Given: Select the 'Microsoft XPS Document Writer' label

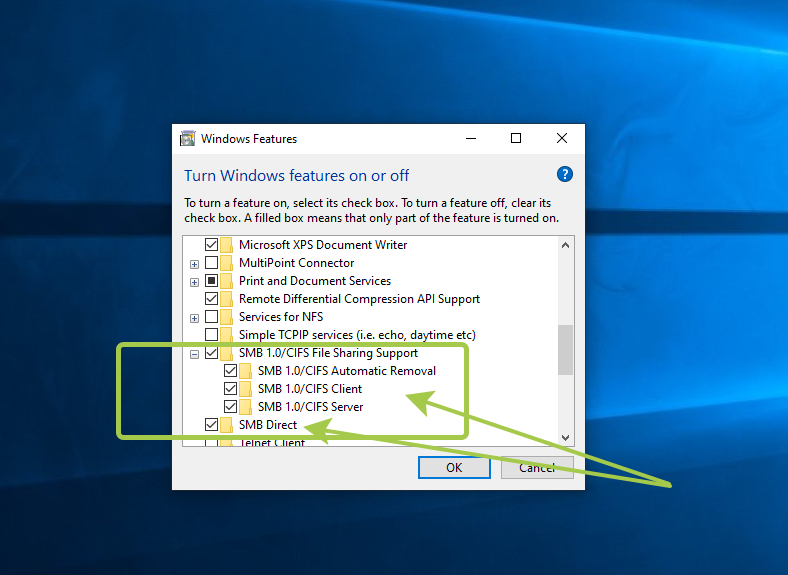Looking at the screenshot, I should click(x=323, y=245).
